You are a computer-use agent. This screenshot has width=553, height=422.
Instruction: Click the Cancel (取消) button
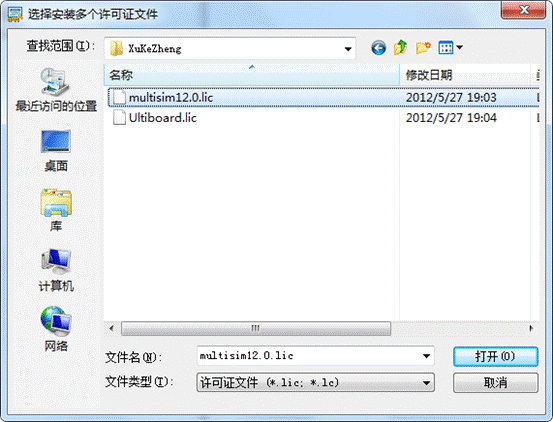point(496,383)
